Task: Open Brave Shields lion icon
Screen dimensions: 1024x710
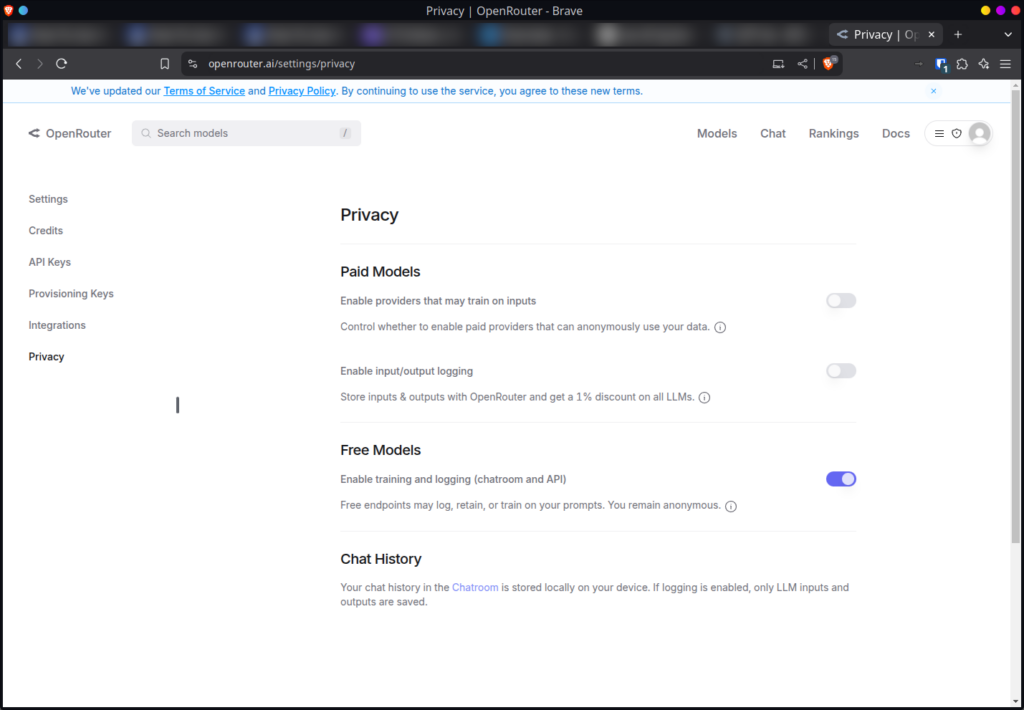Action: click(829, 63)
